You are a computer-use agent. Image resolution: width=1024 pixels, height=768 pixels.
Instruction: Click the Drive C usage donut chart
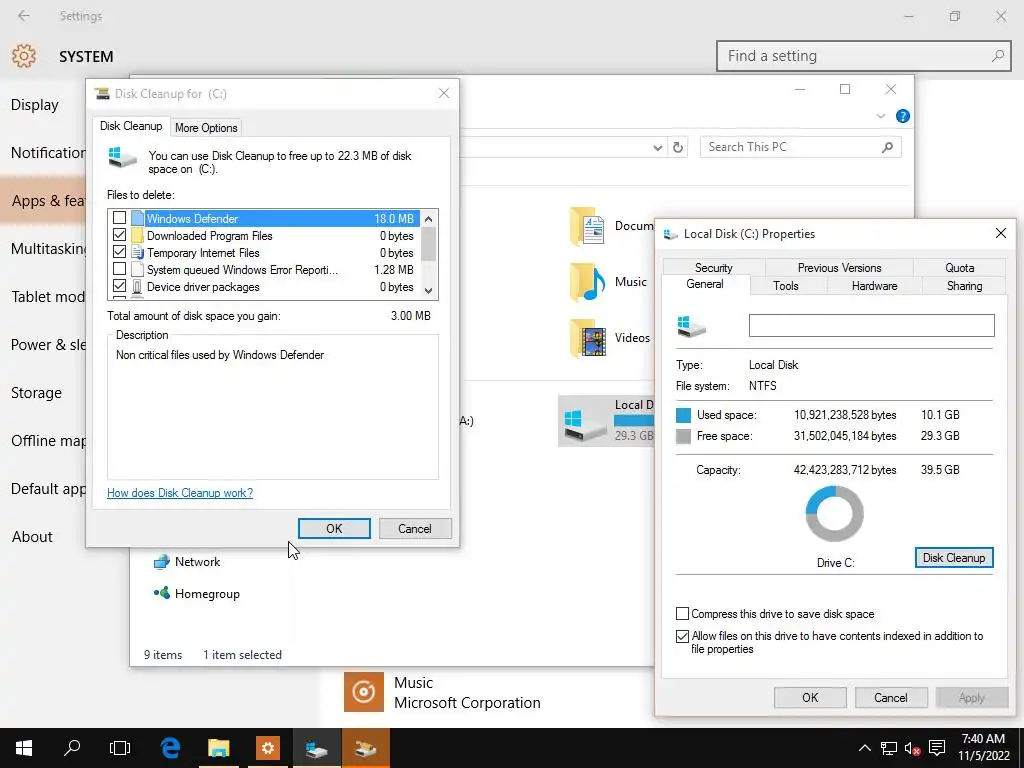coord(835,514)
